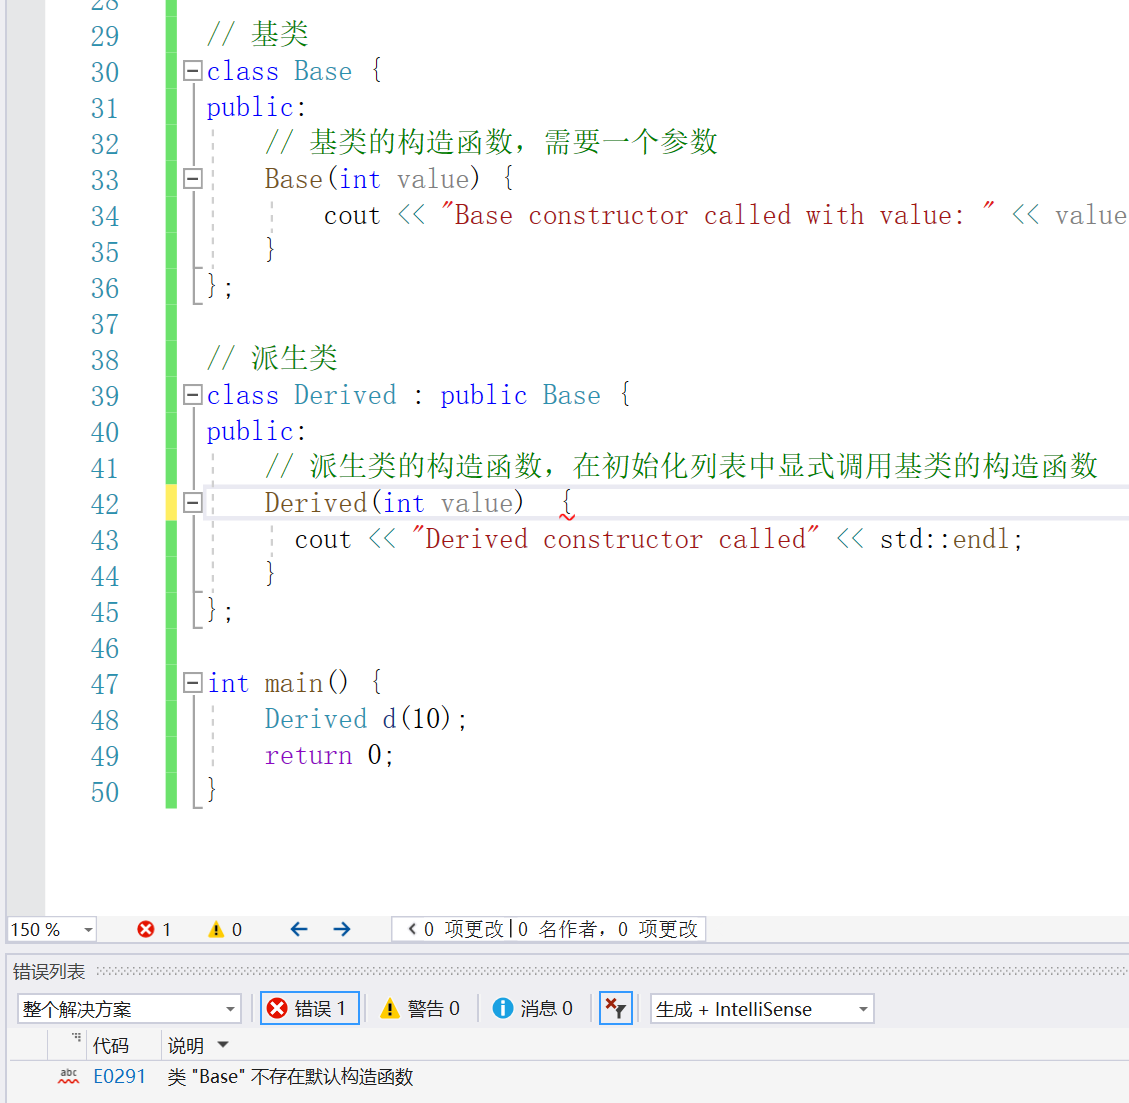Click std::endl on line 43
The image size is (1129, 1103).
click(x=944, y=539)
